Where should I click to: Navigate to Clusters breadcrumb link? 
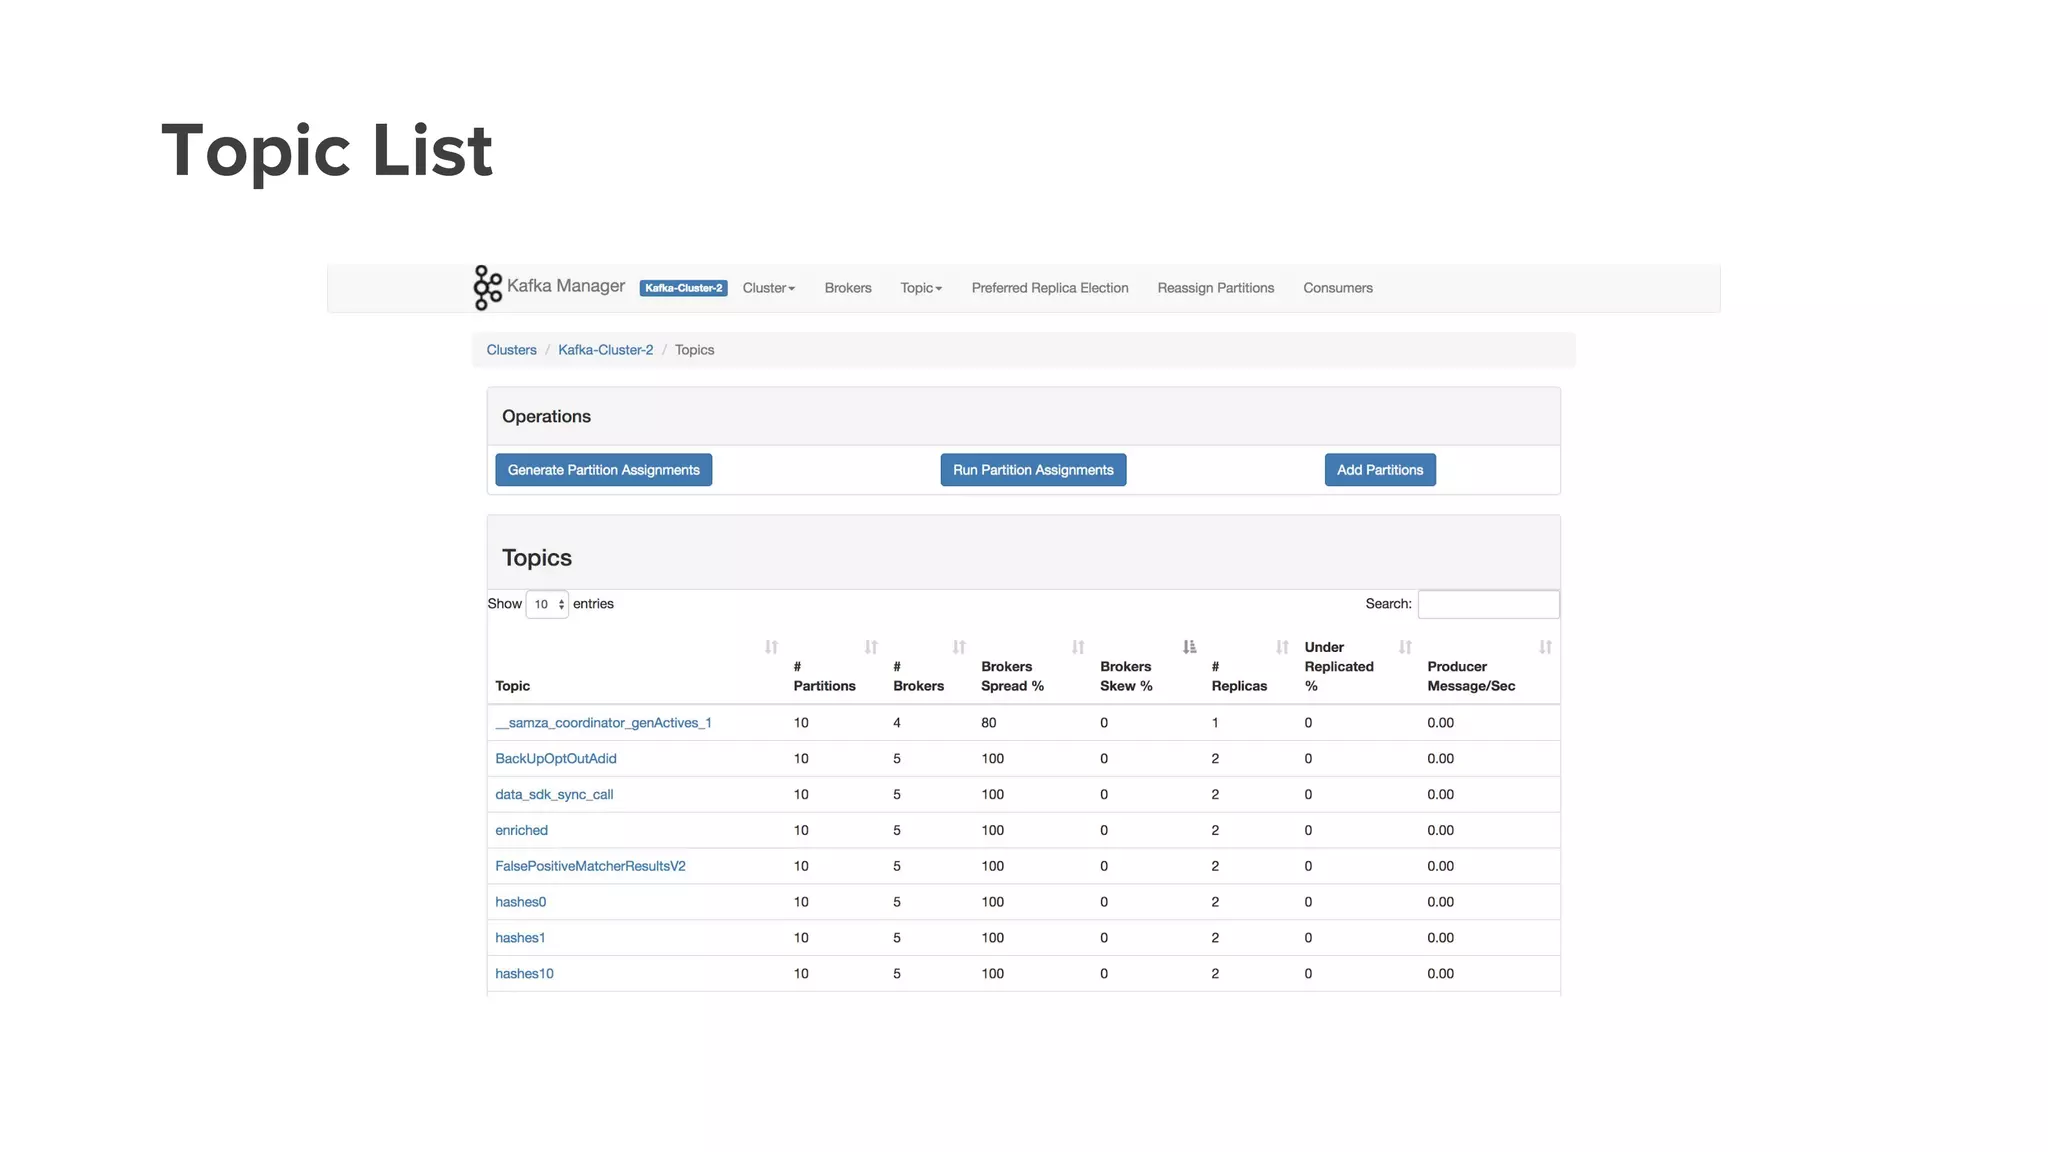coord(511,350)
